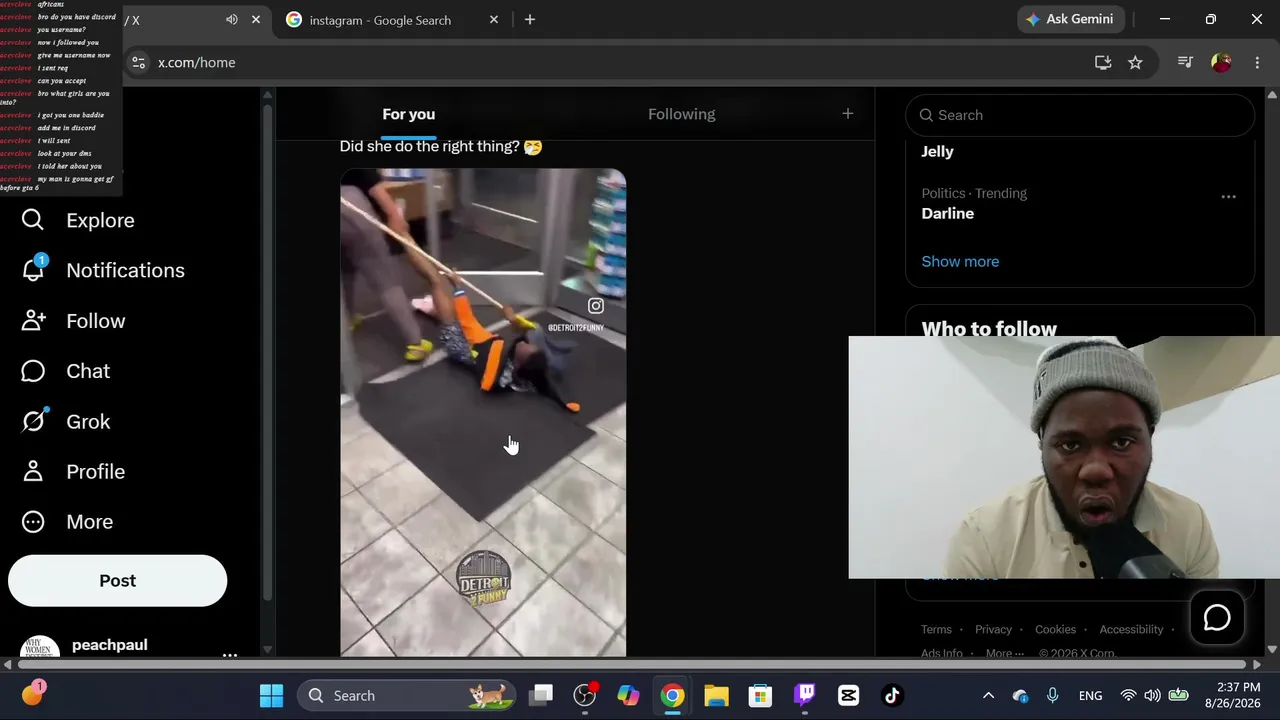1280x720 pixels.
Task: Open TikTok from the taskbar
Action: pos(892,695)
